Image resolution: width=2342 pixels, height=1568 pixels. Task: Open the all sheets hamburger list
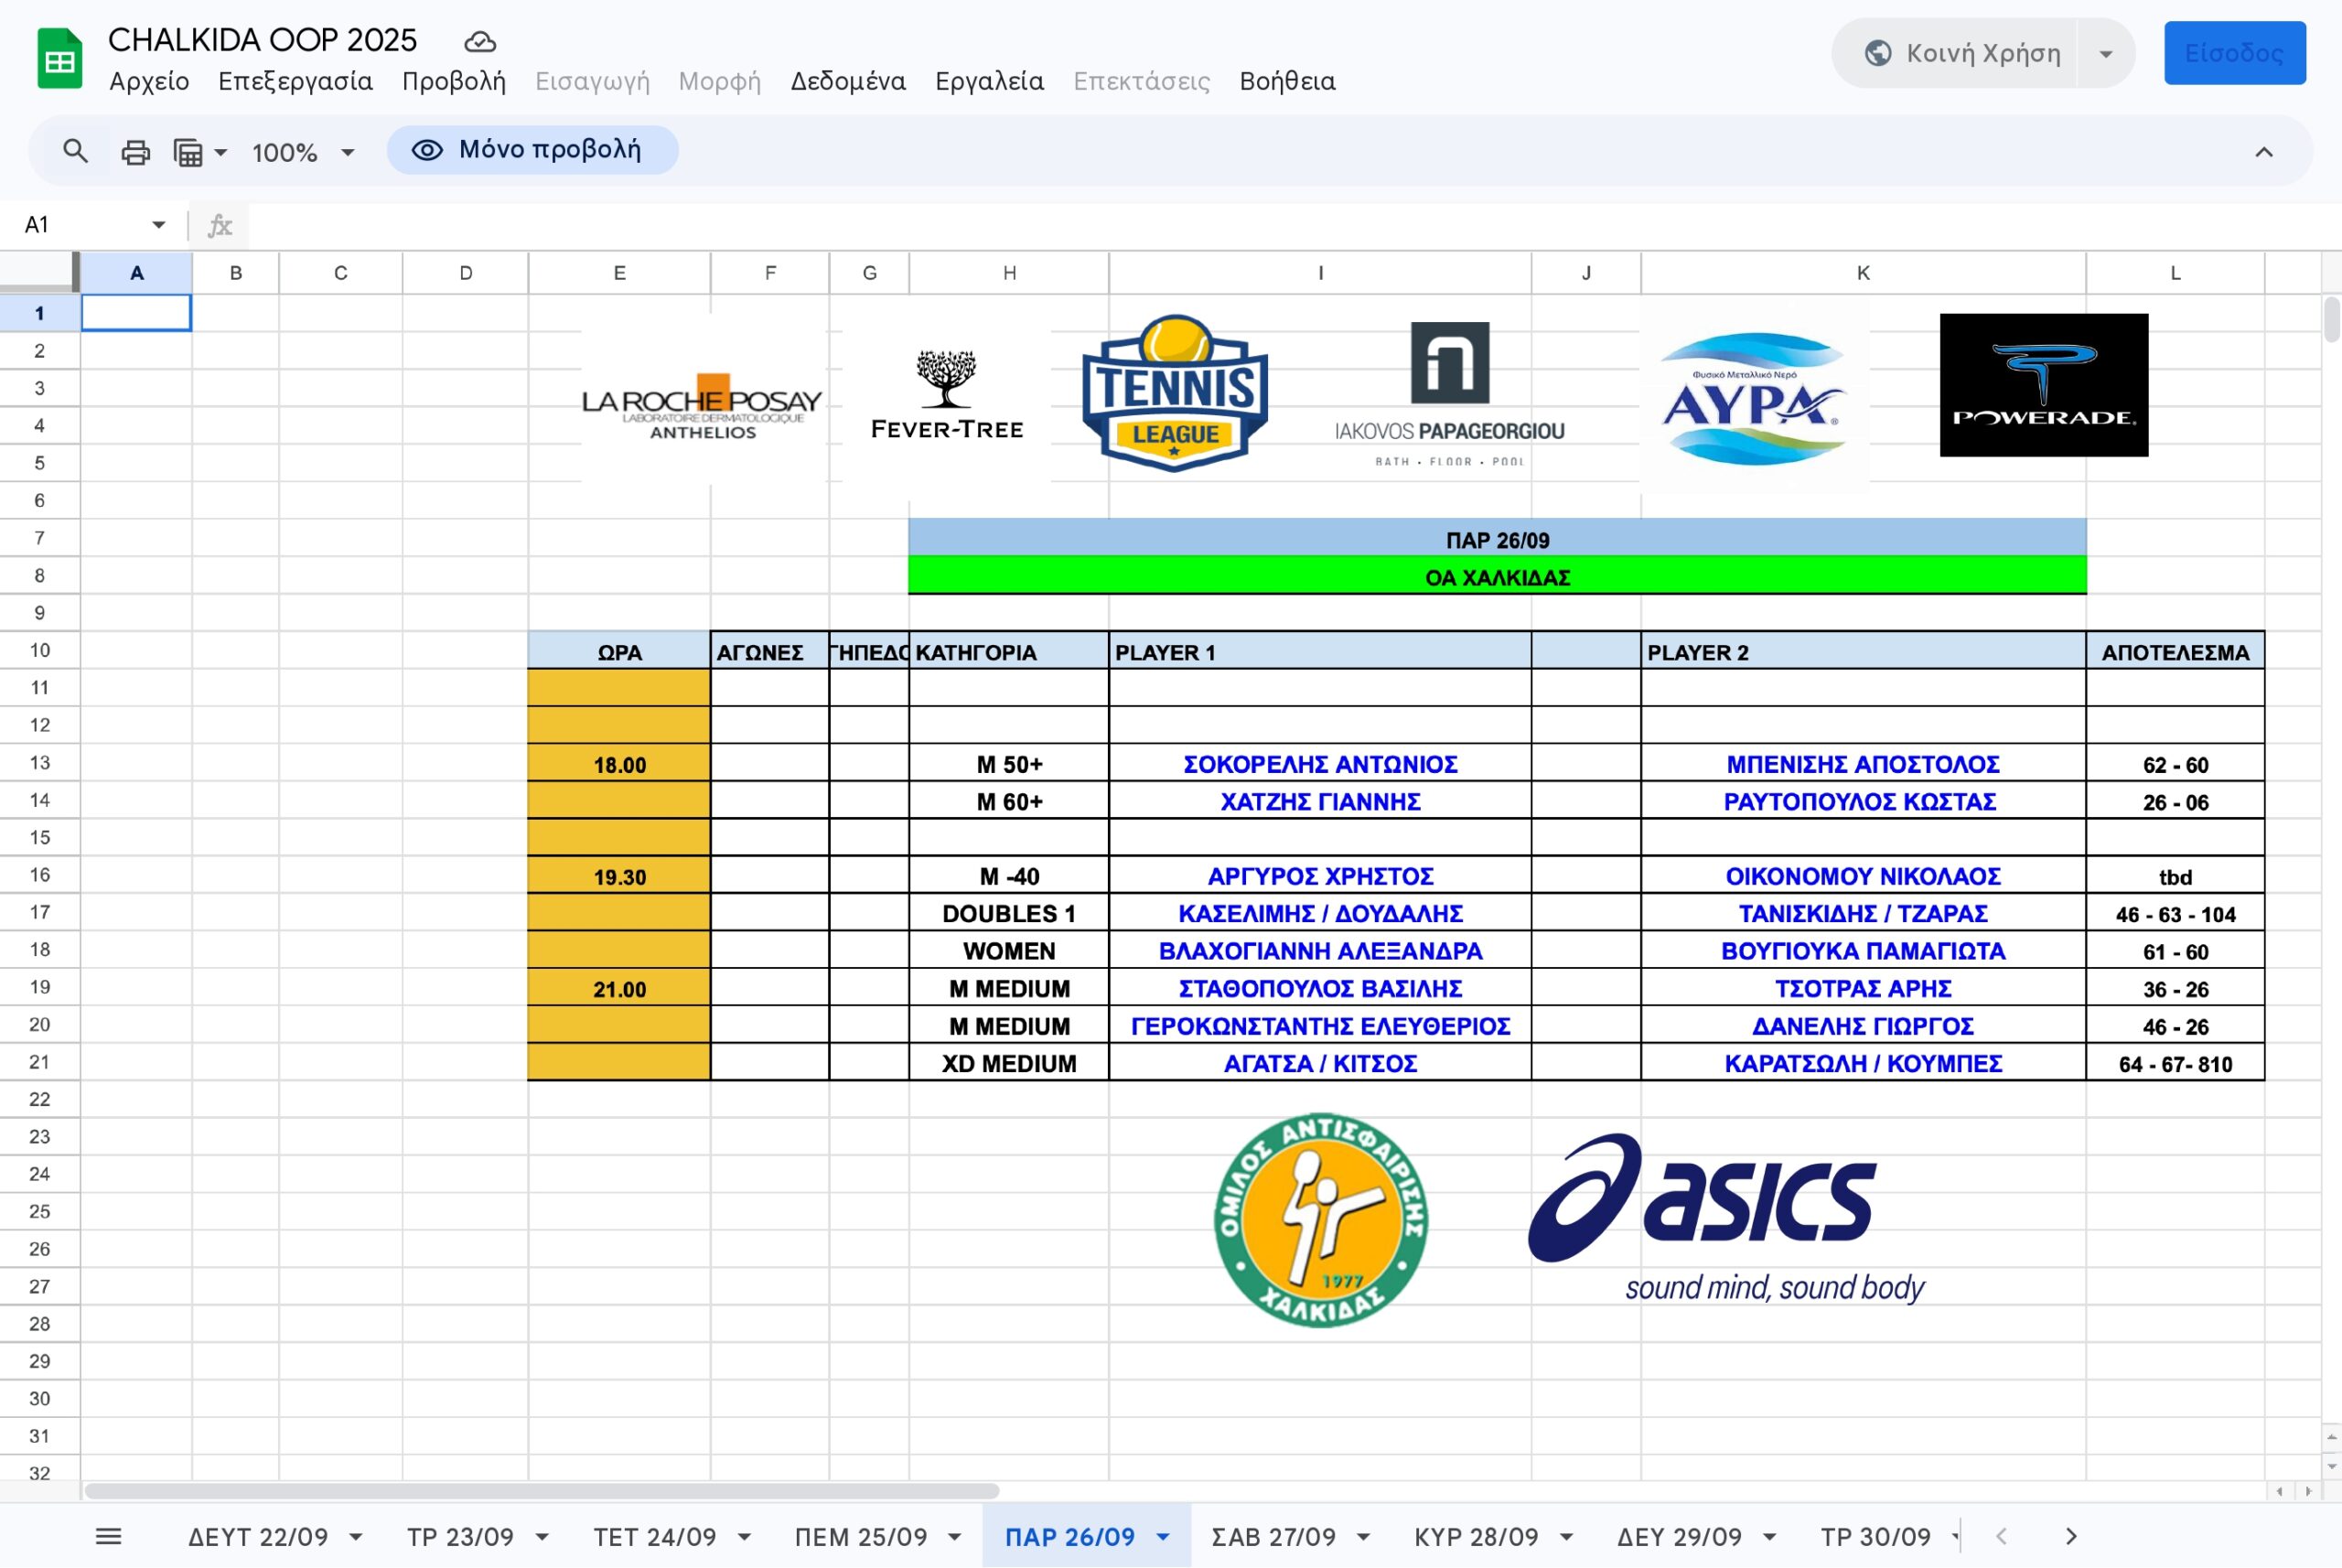tap(108, 1536)
